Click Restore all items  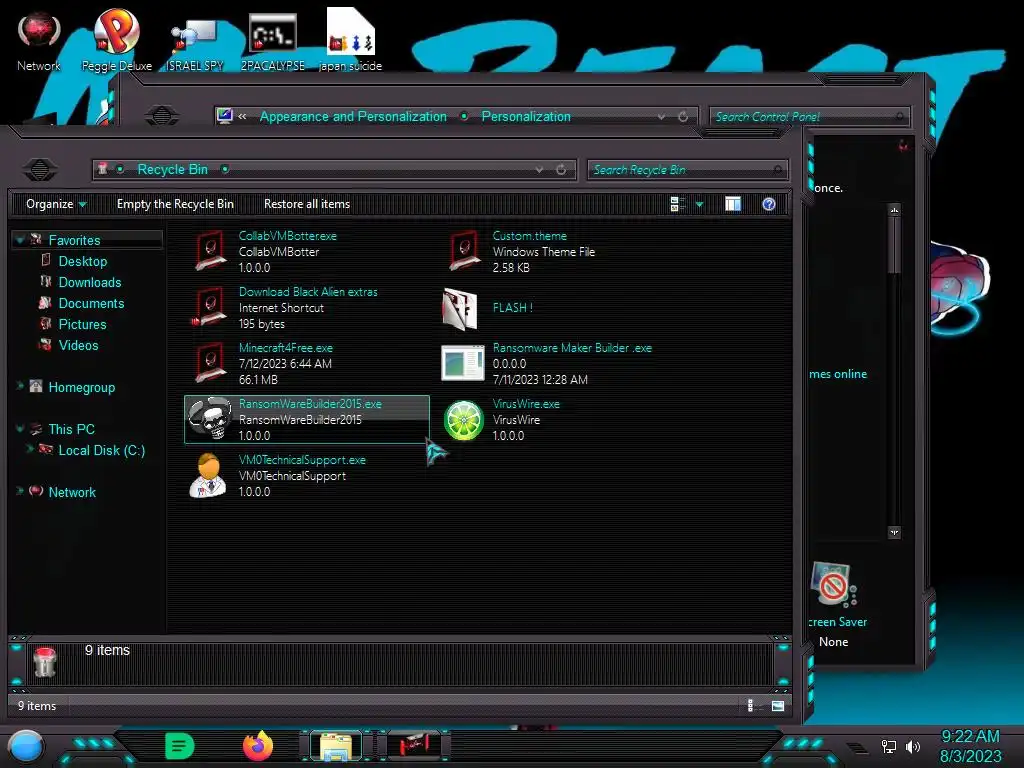(306, 204)
